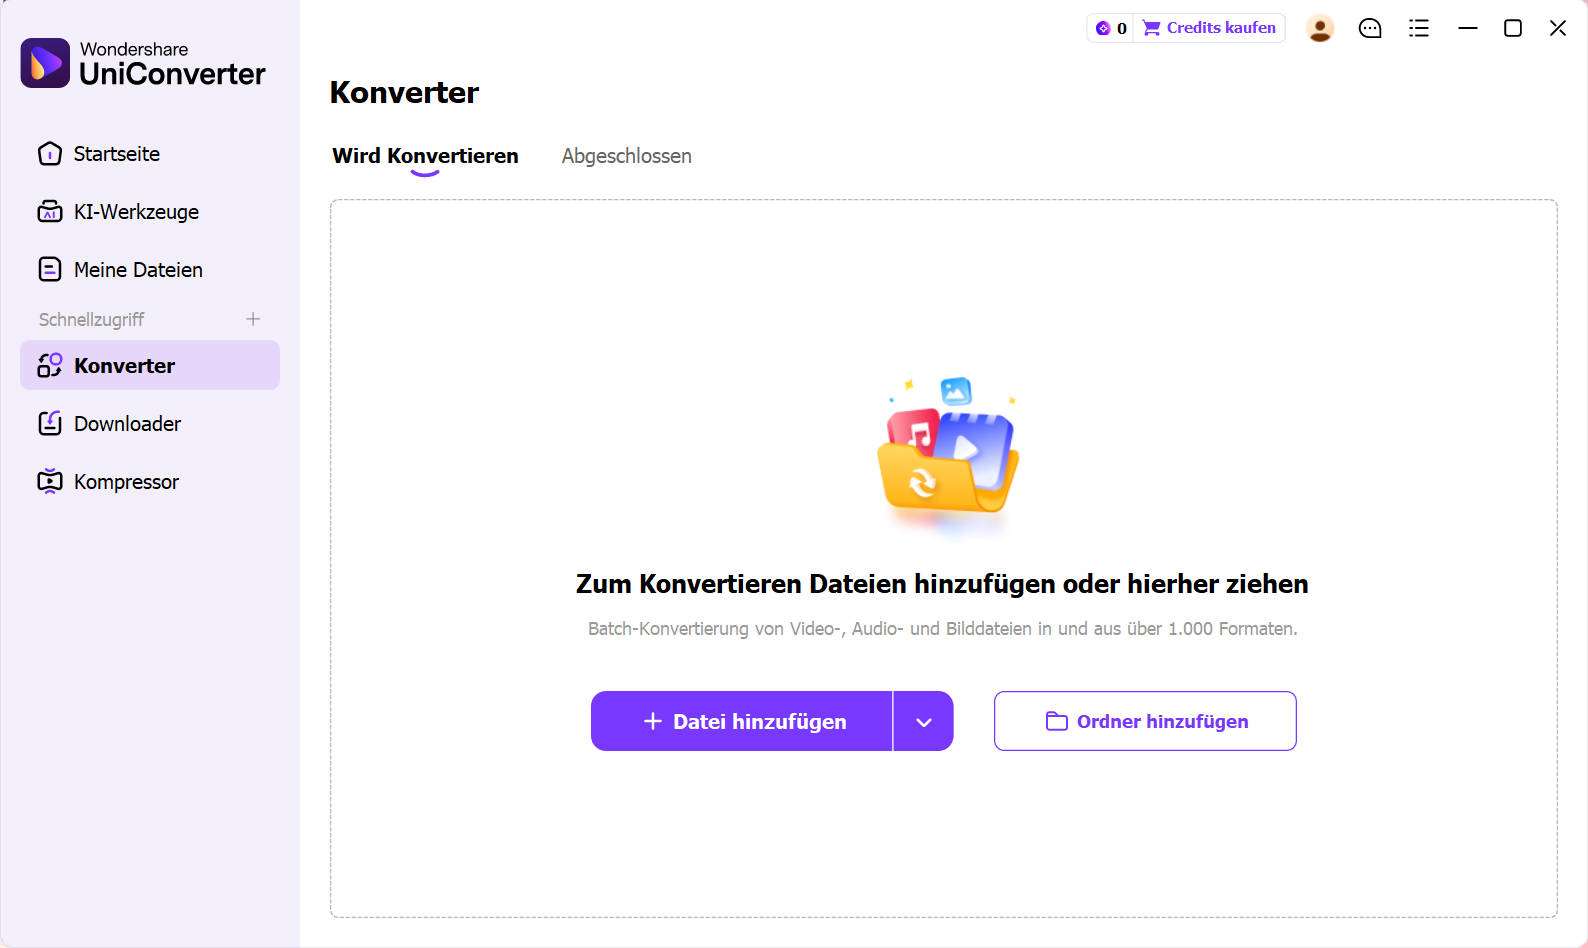The height and width of the screenshot is (948, 1588).
Task: Go to Meine Dateien
Action: (x=149, y=270)
